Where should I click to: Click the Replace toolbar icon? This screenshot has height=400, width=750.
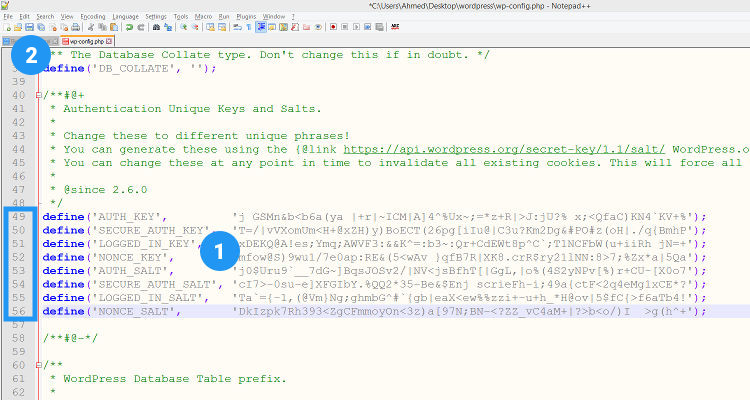click(x=168, y=27)
